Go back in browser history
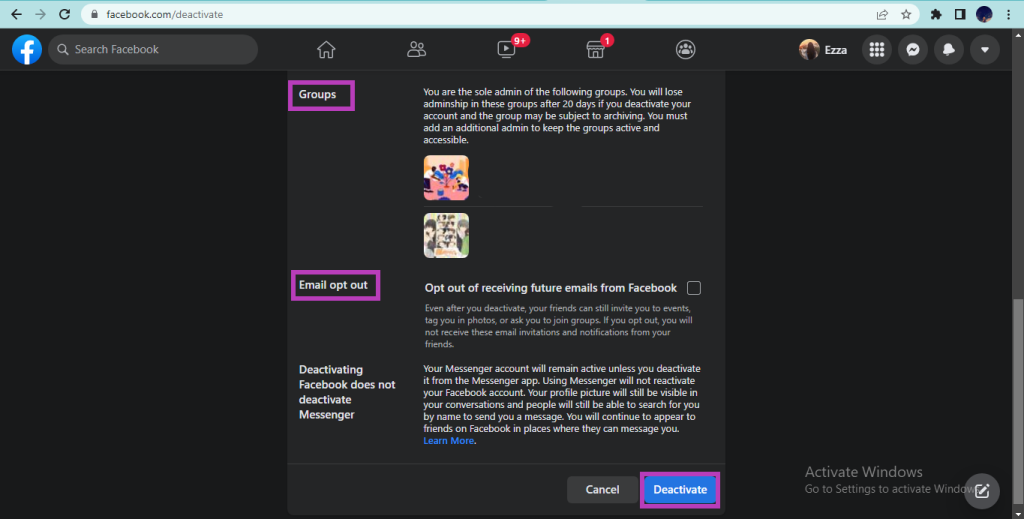This screenshot has width=1024, height=519. (x=16, y=14)
